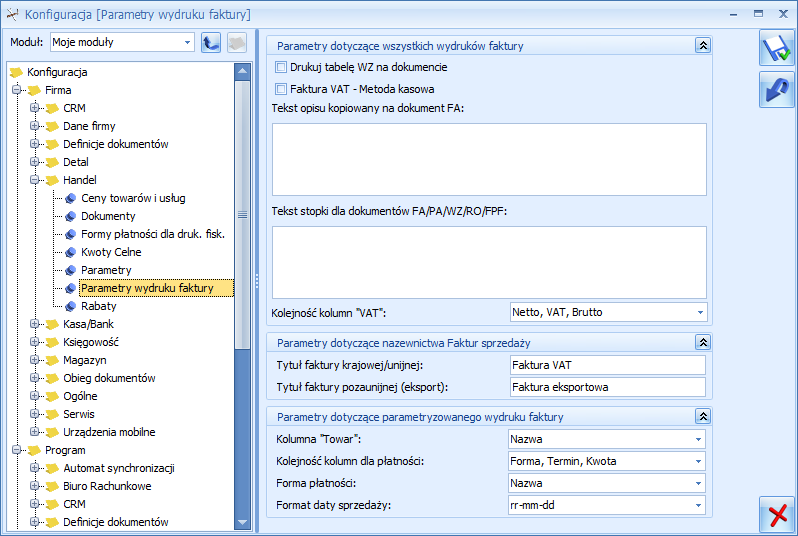Collapse the nazewnictwa Faktur sprzedaży section
This screenshot has width=798, height=536.
click(703, 343)
